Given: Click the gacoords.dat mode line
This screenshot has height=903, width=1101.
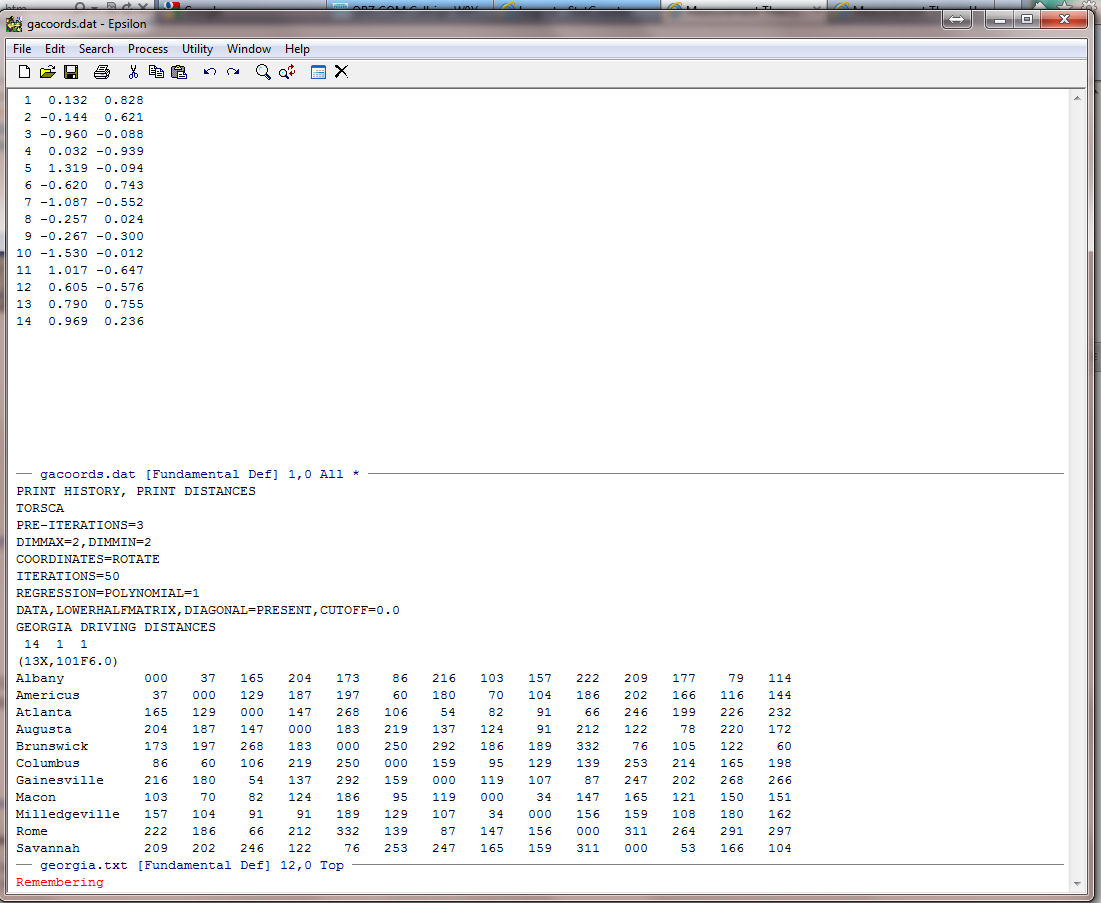Looking at the screenshot, I should (x=192, y=474).
